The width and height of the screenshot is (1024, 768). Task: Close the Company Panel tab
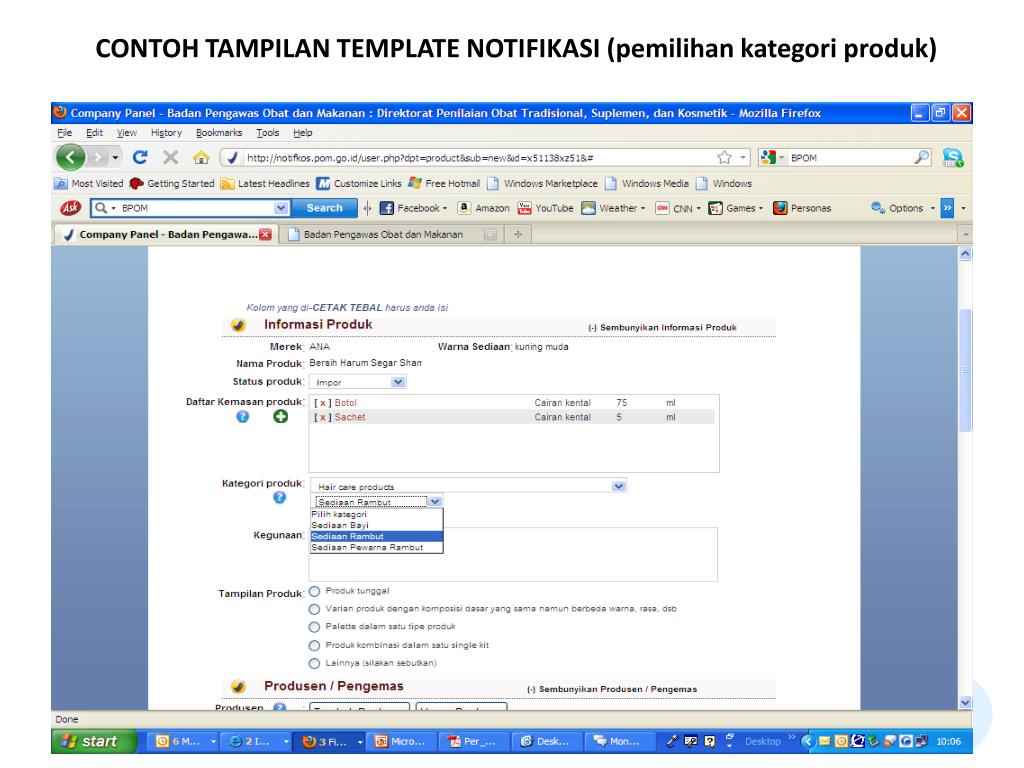pyautogui.click(x=265, y=234)
